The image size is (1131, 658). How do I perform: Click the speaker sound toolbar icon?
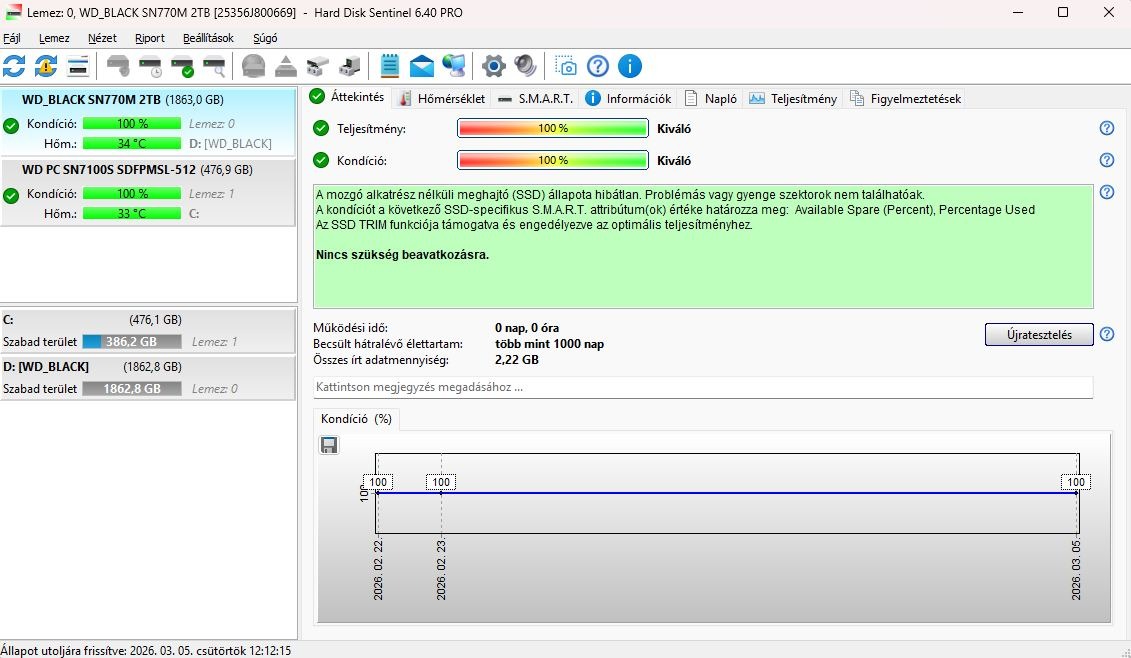[525, 66]
